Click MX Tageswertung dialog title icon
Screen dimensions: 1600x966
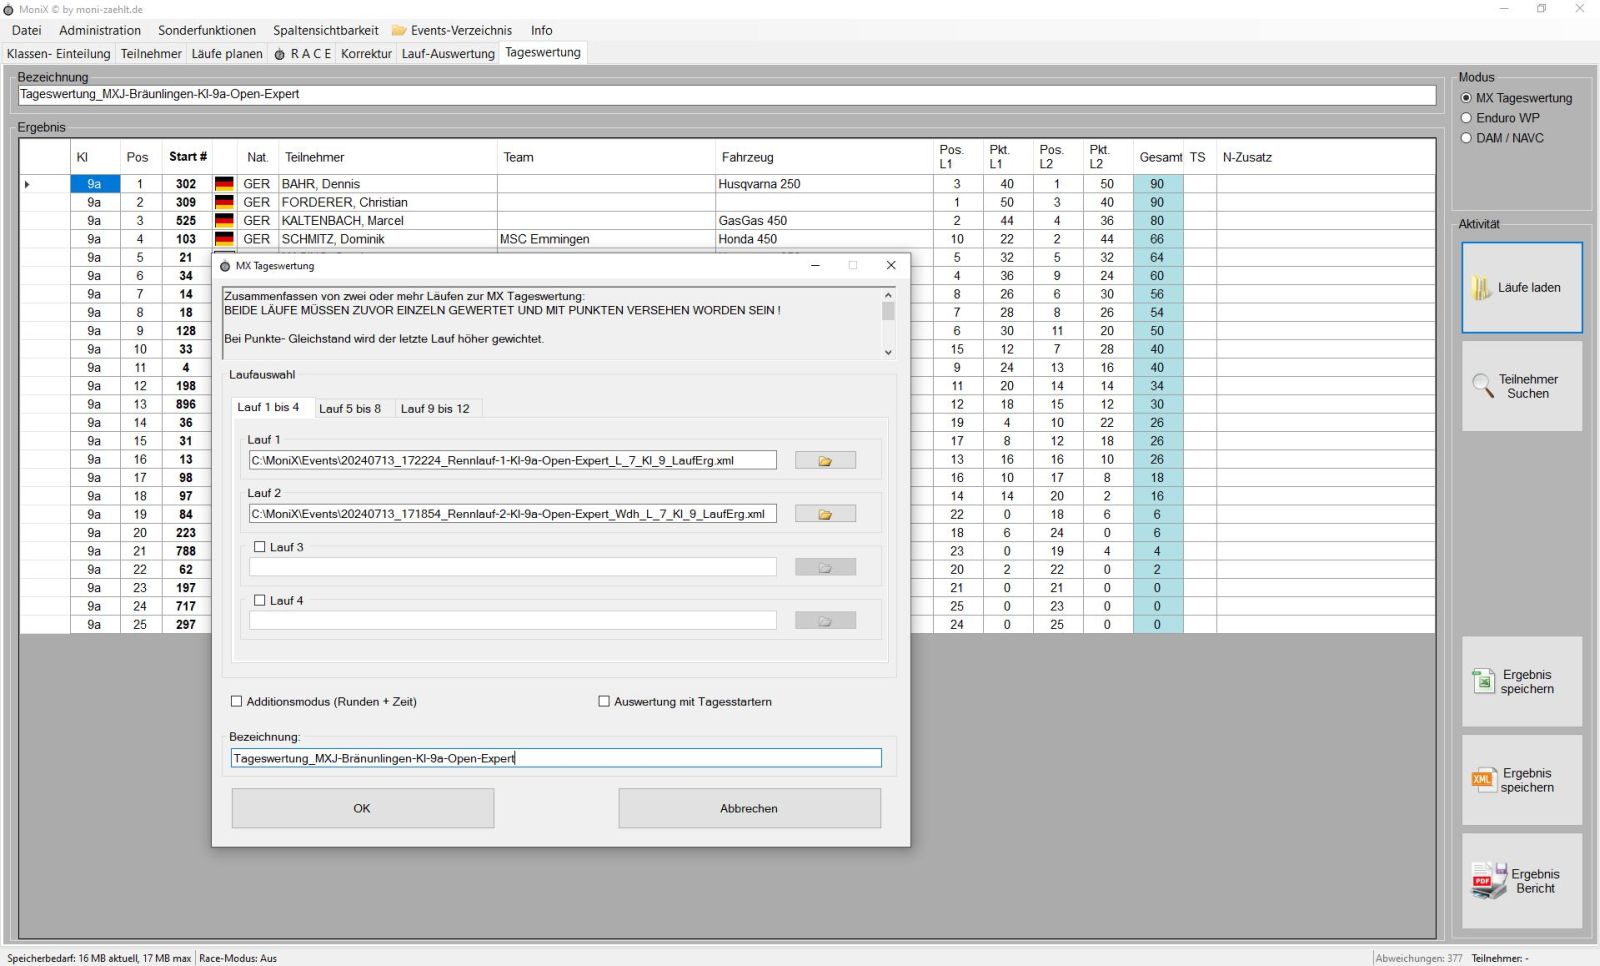click(225, 266)
